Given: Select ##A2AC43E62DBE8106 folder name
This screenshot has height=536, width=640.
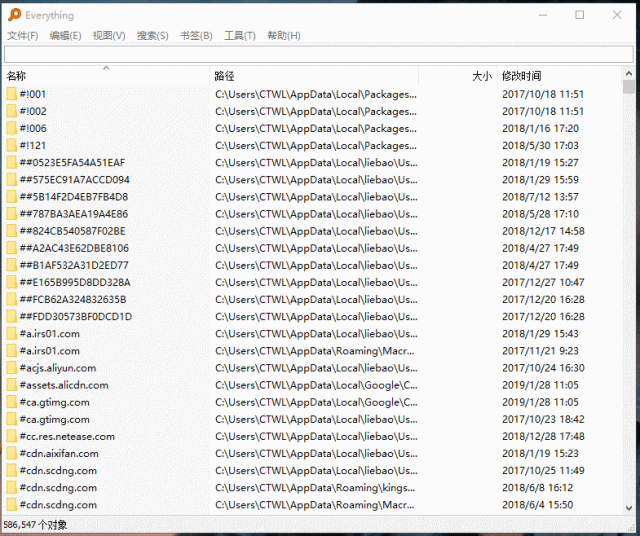Looking at the screenshot, I should point(74,248).
